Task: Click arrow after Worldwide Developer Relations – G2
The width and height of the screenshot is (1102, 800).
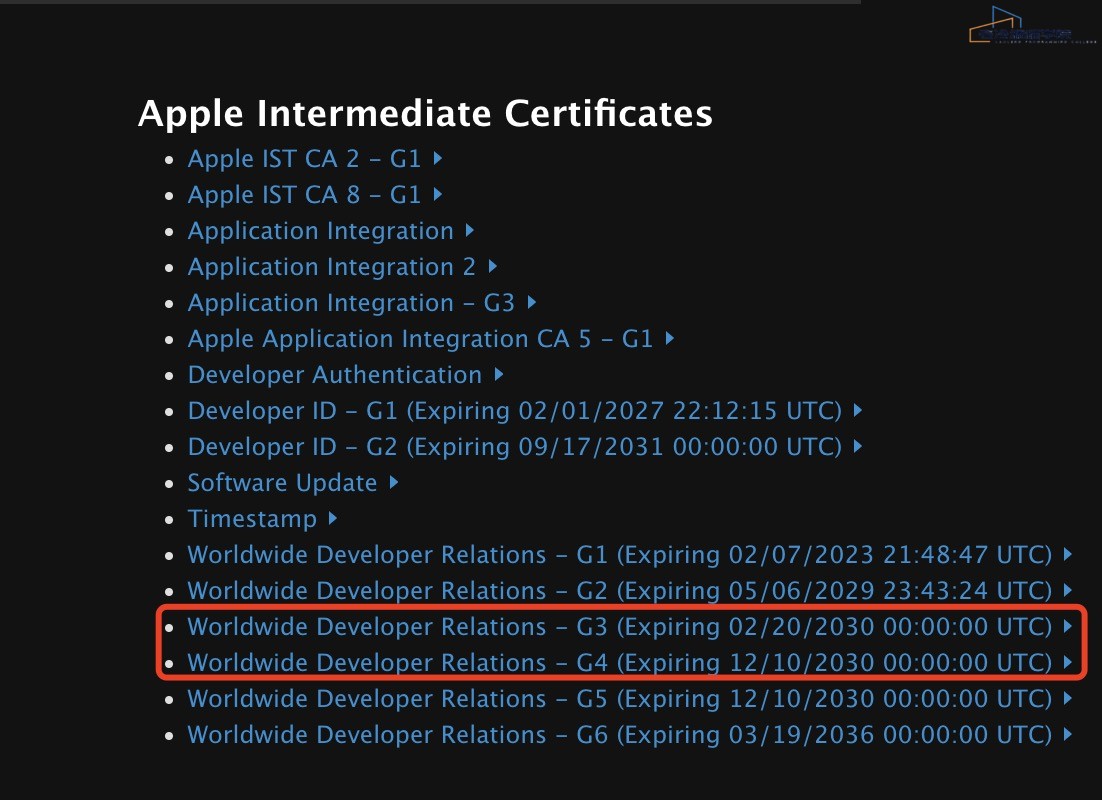Action: tap(1068, 590)
